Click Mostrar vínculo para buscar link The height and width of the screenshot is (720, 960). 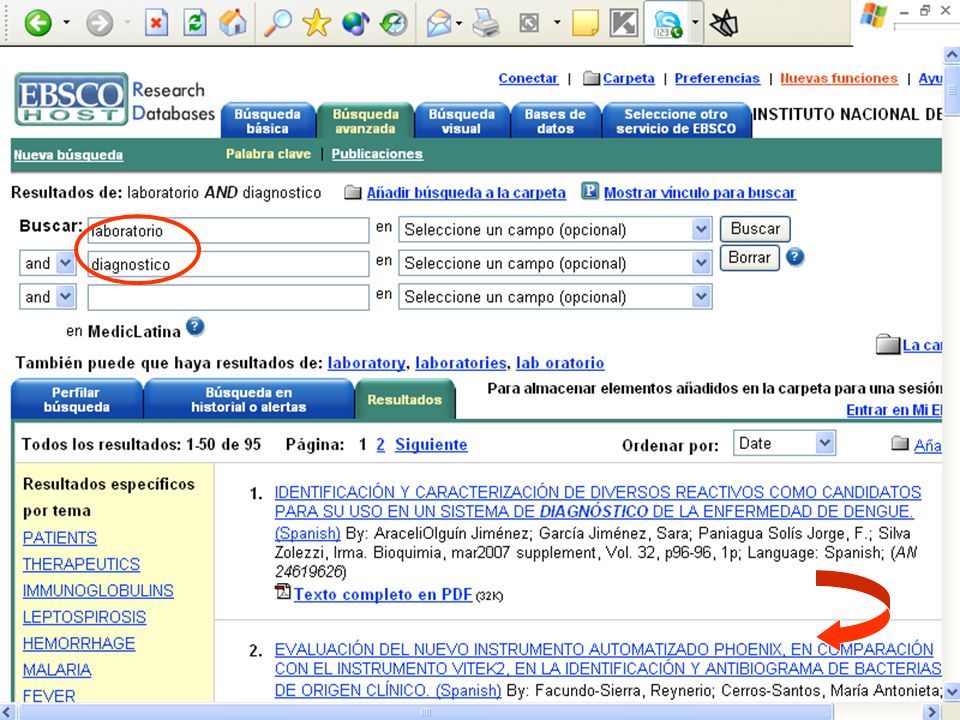coord(700,193)
